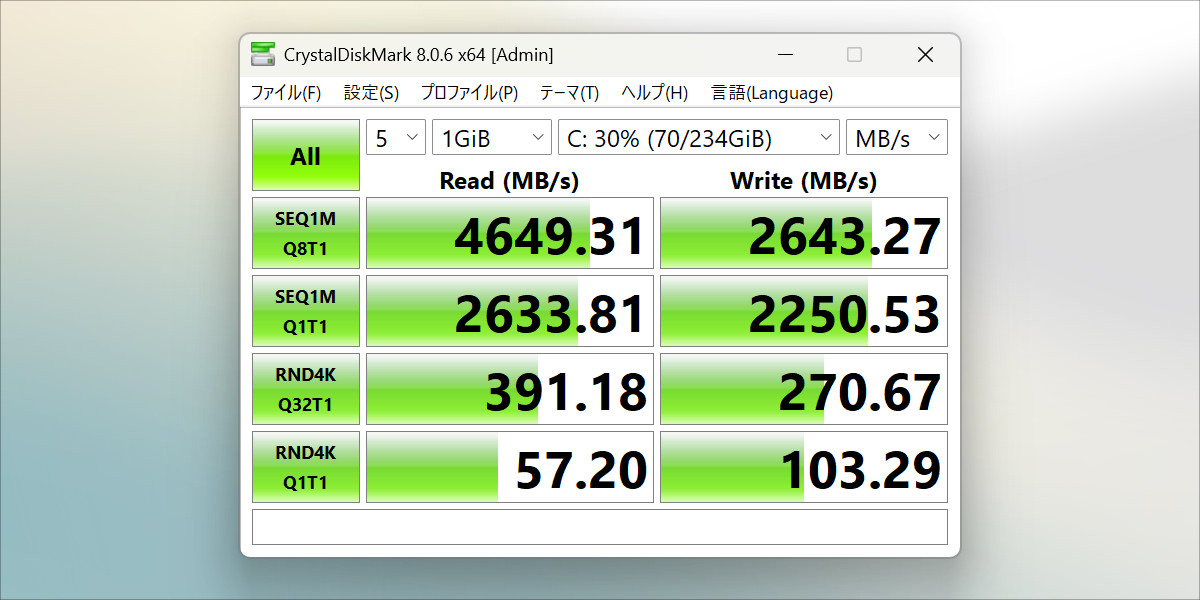1200x600 pixels.
Task: Open the 言語(Language) menu
Action: pyautogui.click(x=771, y=93)
